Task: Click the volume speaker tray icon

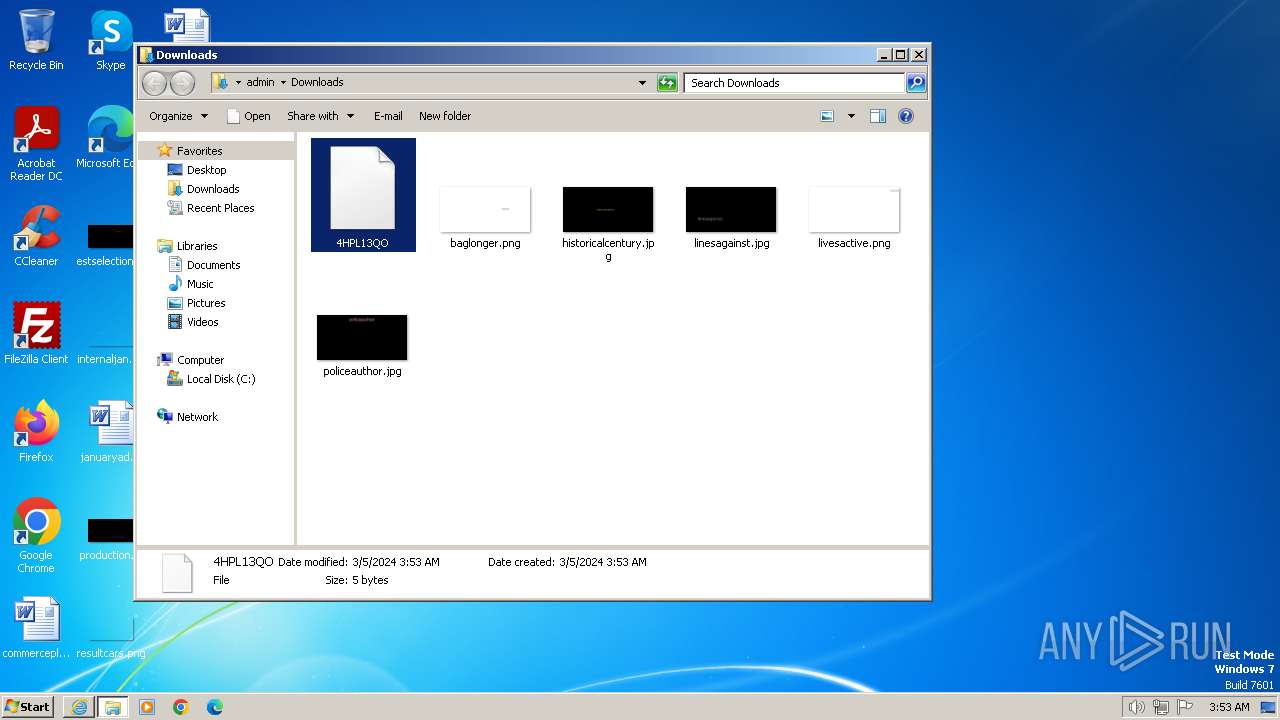Action: coord(1136,707)
